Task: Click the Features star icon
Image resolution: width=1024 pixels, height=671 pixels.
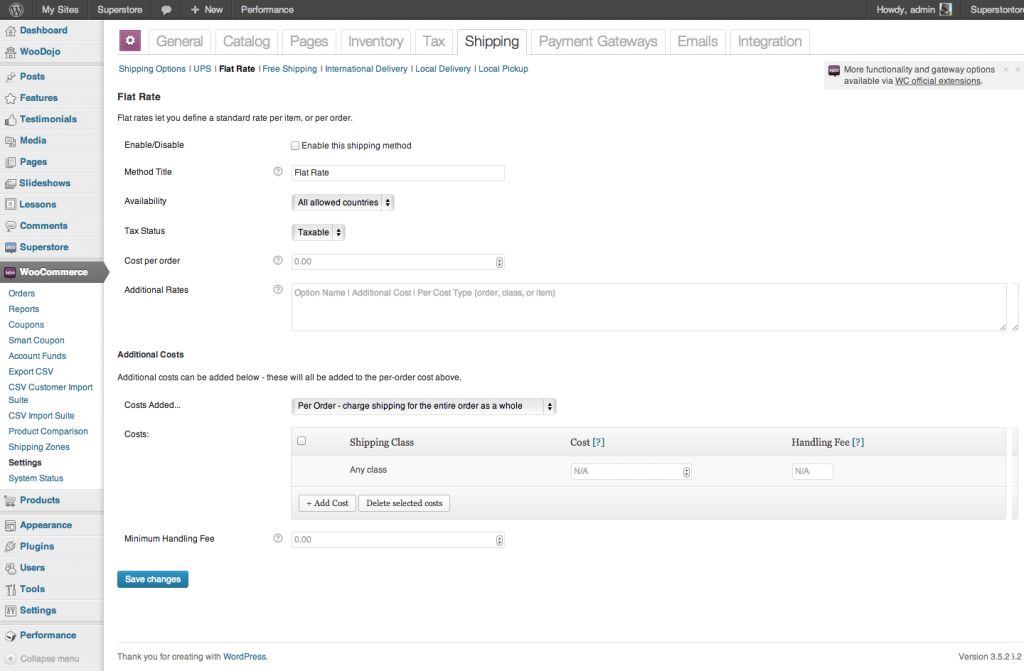Action: click(x=10, y=99)
